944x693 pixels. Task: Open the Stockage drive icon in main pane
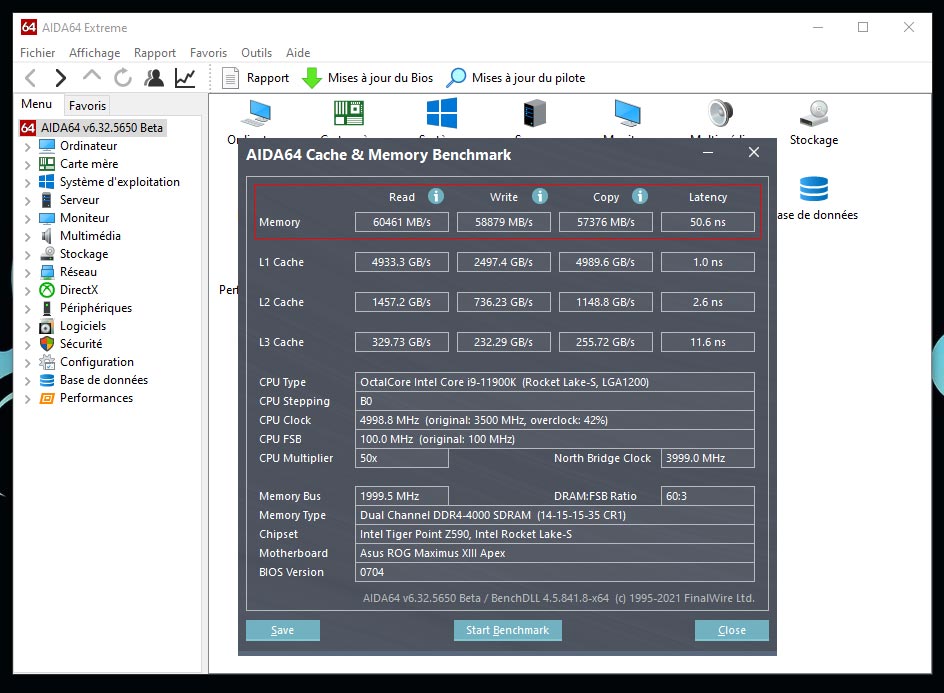814,113
